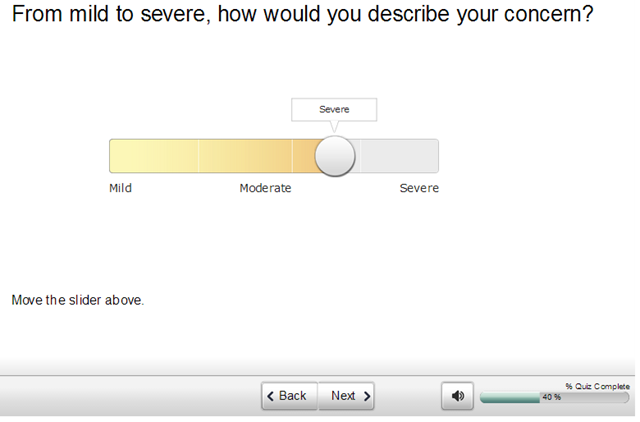Click the Severe tooltip above the slider
The image size is (640, 422).
click(334, 109)
